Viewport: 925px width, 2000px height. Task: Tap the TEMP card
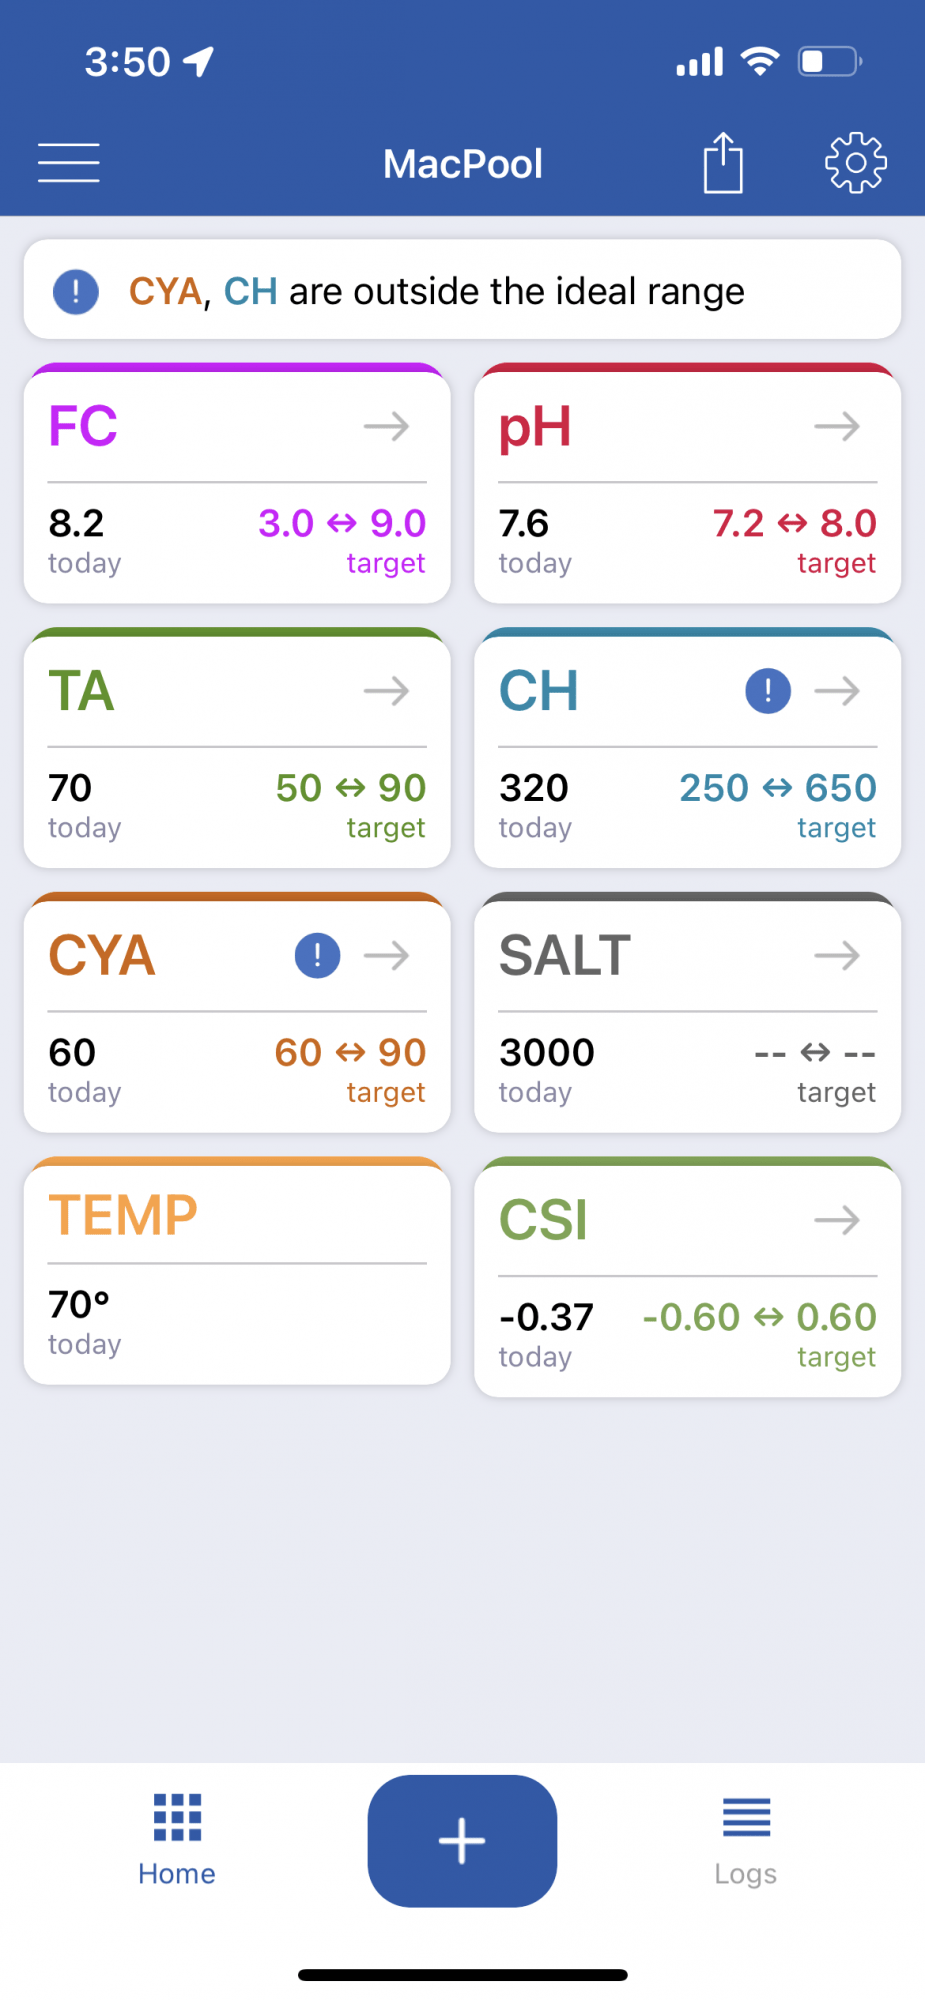237,1271
